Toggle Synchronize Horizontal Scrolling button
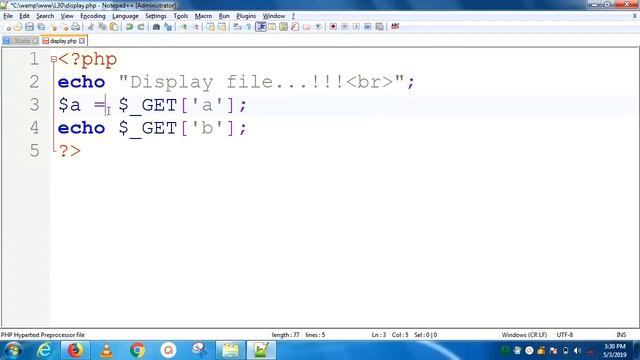This screenshot has height=360, width=640. pos(222,27)
